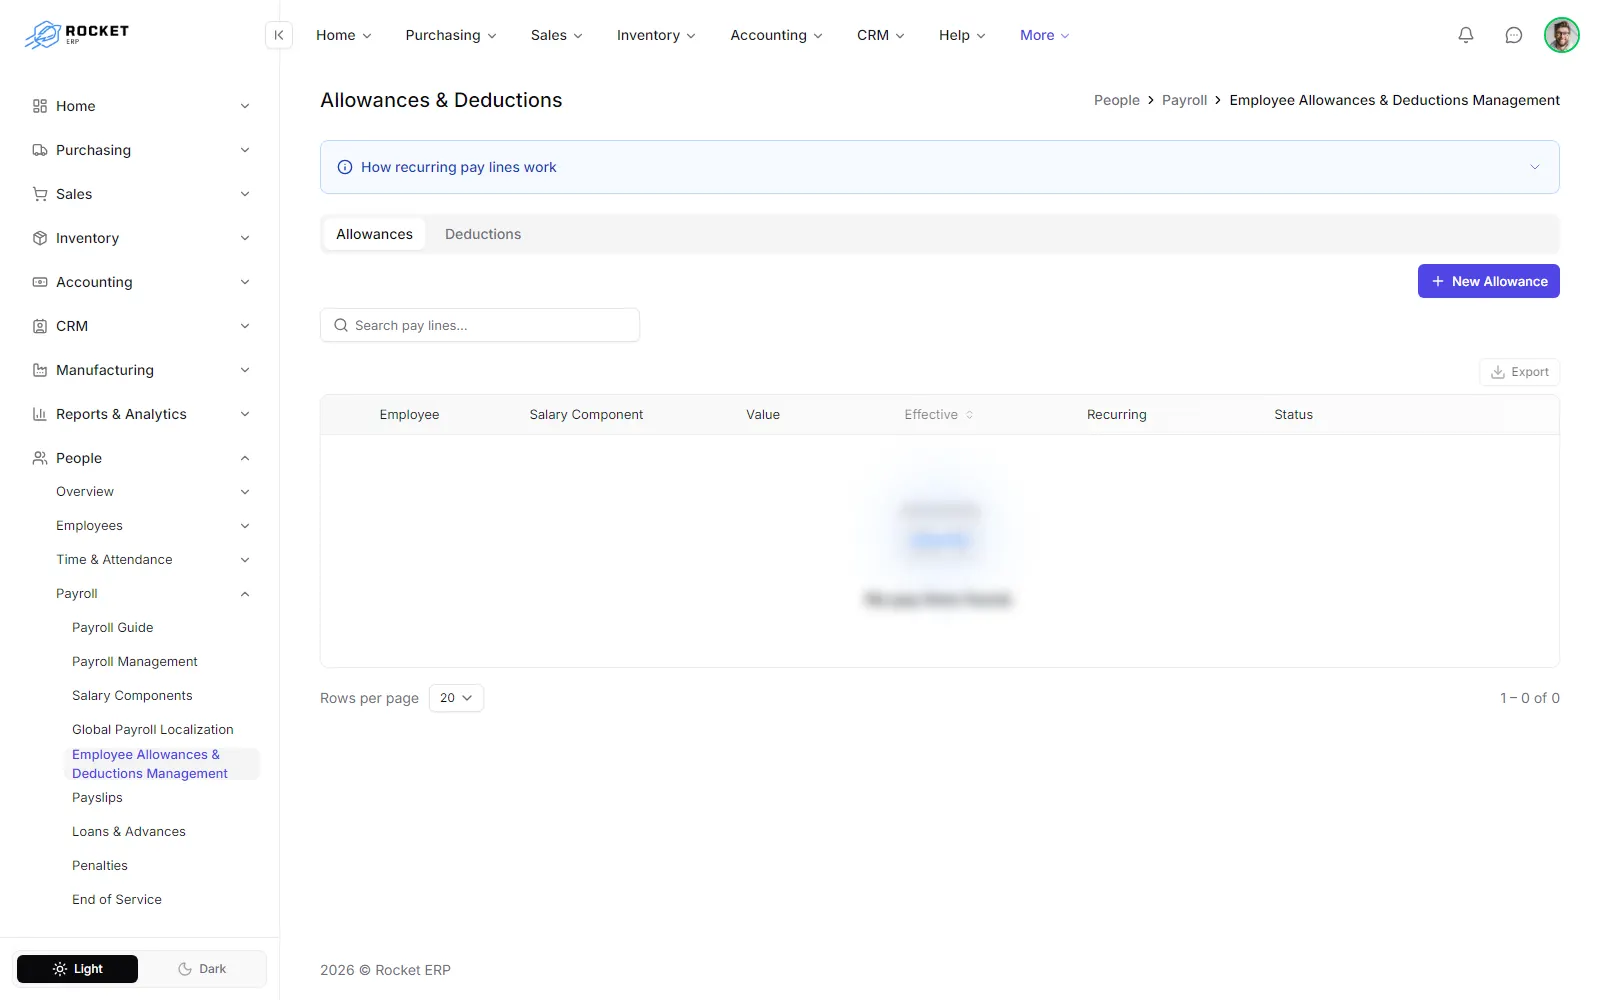Collapse the Payroll submenu chevron
This screenshot has width=1600, height=1000.
tap(245, 594)
